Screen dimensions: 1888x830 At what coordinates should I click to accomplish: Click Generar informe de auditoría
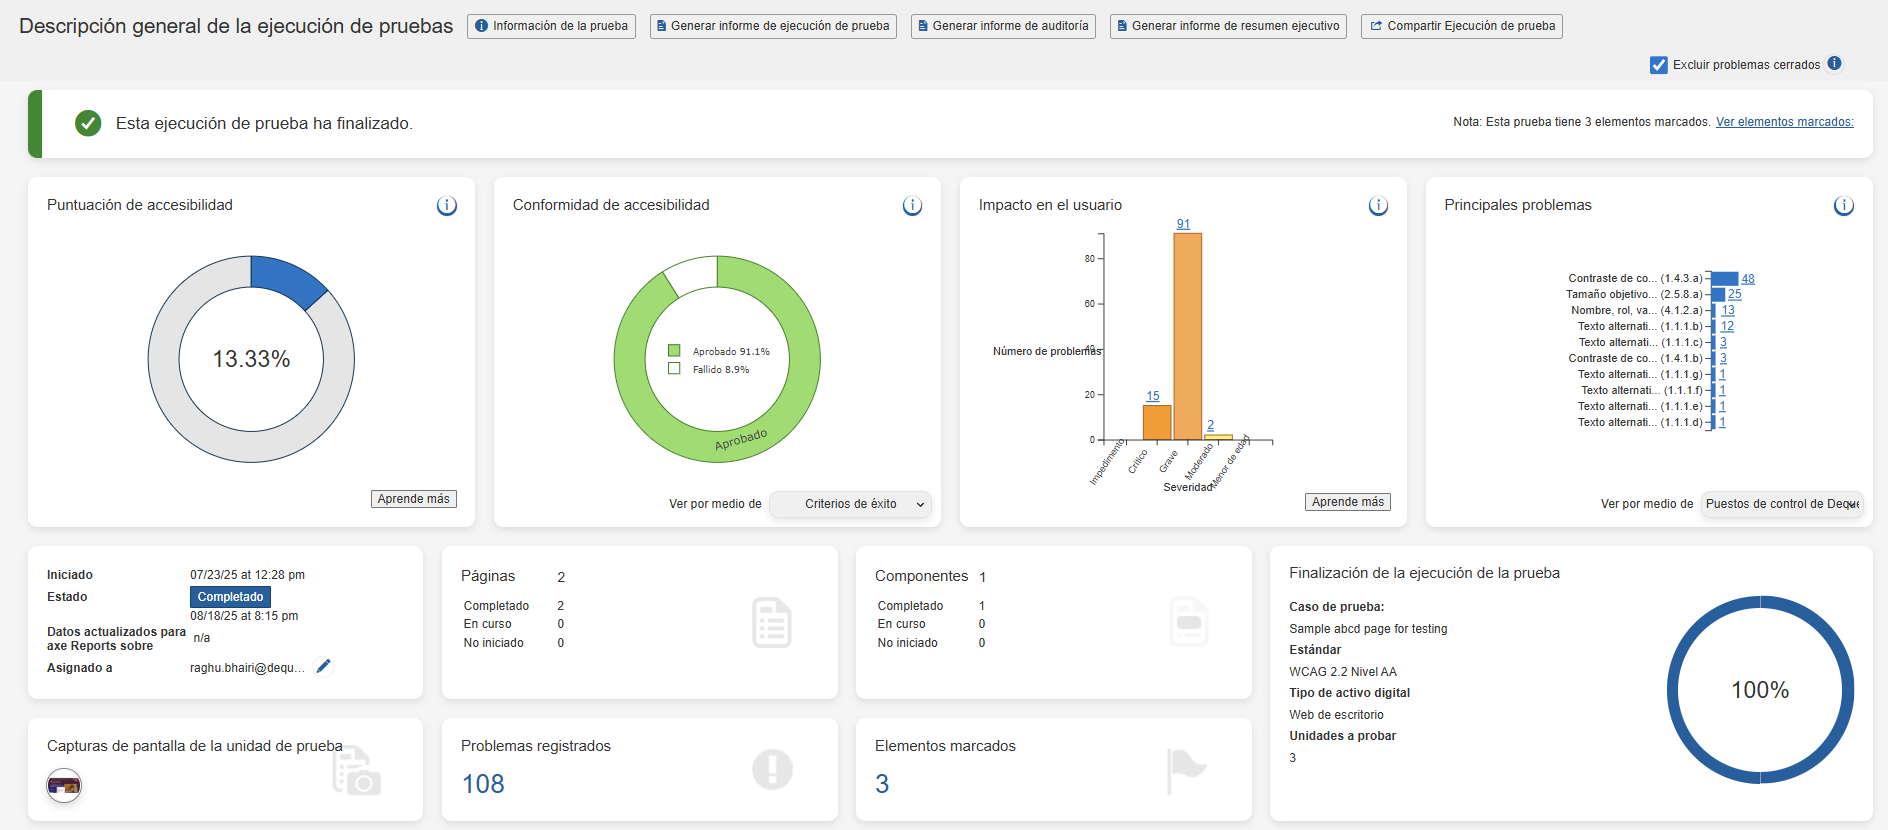click(x=1003, y=26)
